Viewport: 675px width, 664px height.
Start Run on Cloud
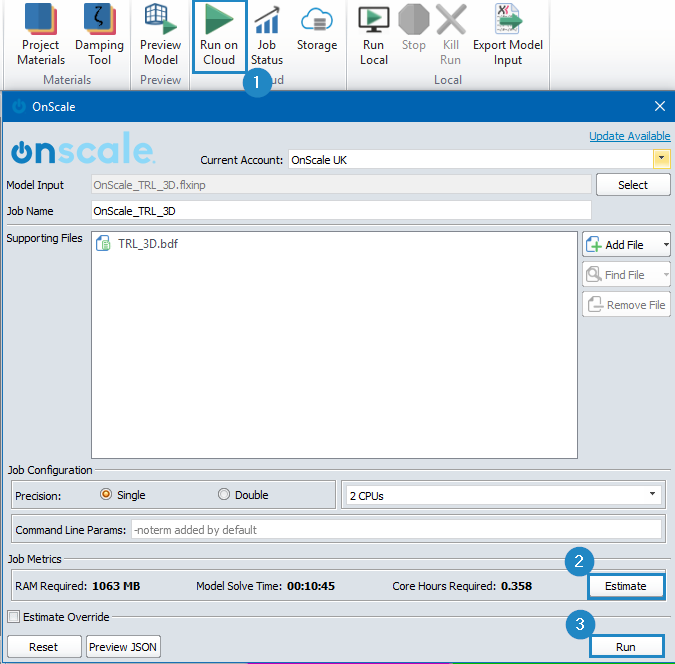coord(219,36)
